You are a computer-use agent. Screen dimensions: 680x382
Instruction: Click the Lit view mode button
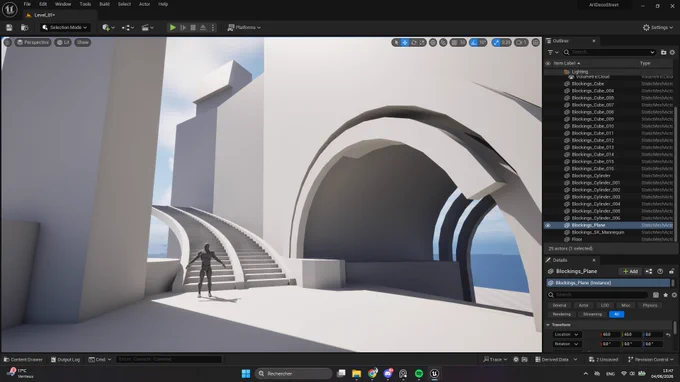point(63,42)
